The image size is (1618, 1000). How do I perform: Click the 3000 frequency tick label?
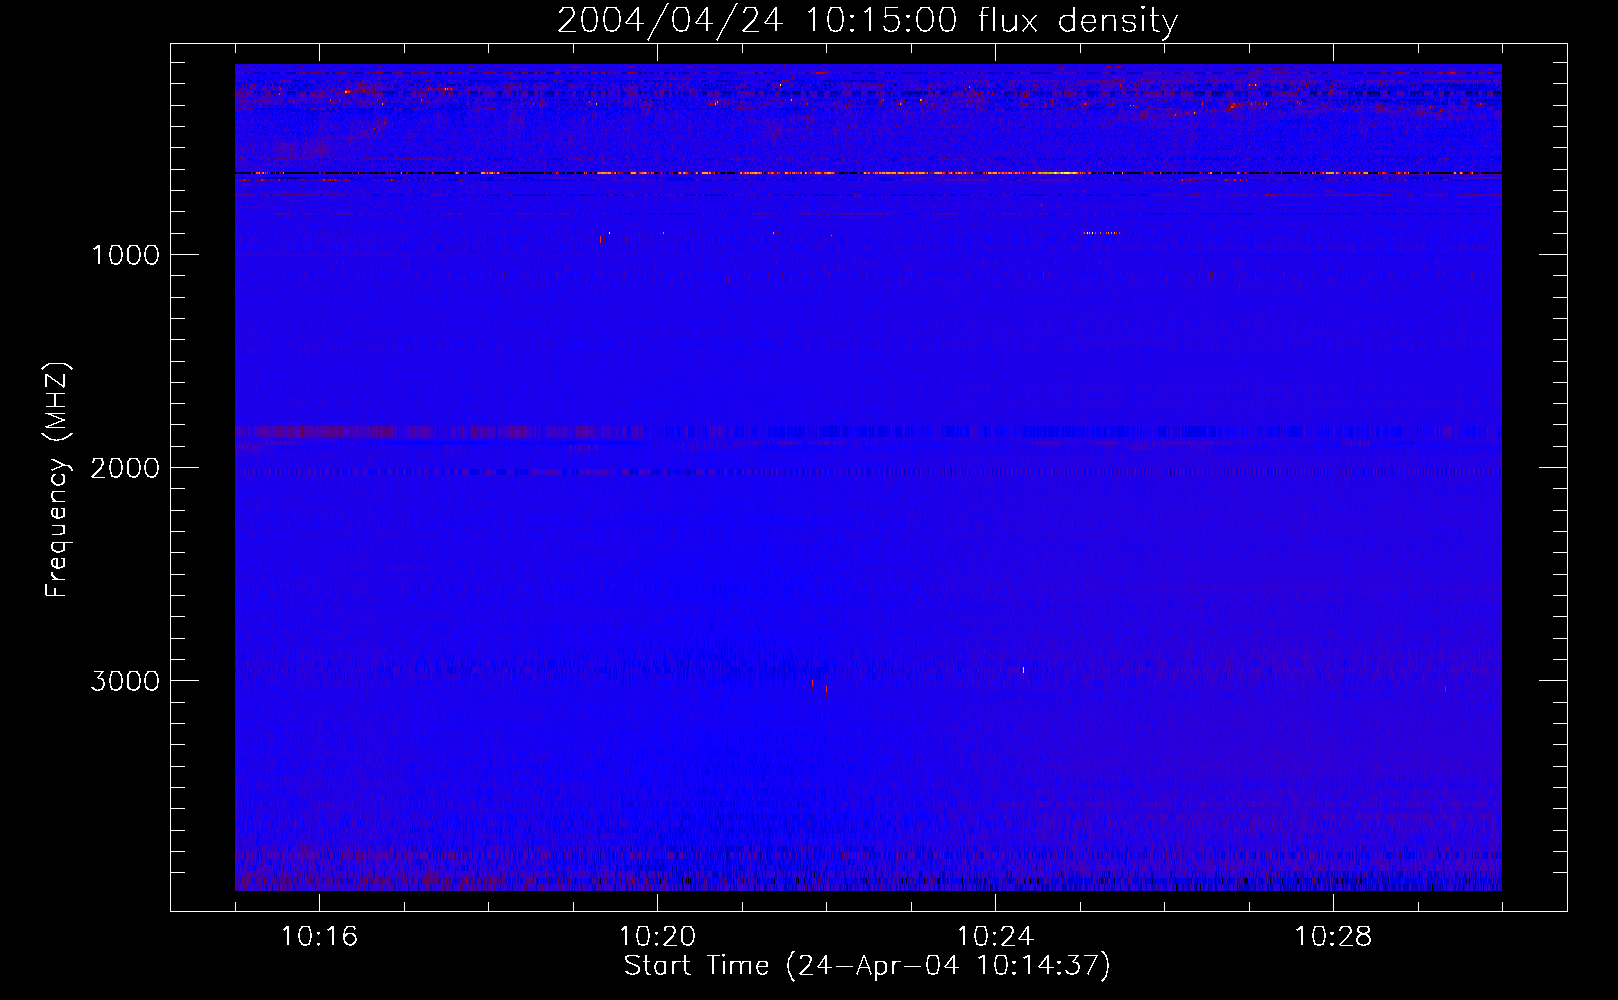click(x=125, y=681)
